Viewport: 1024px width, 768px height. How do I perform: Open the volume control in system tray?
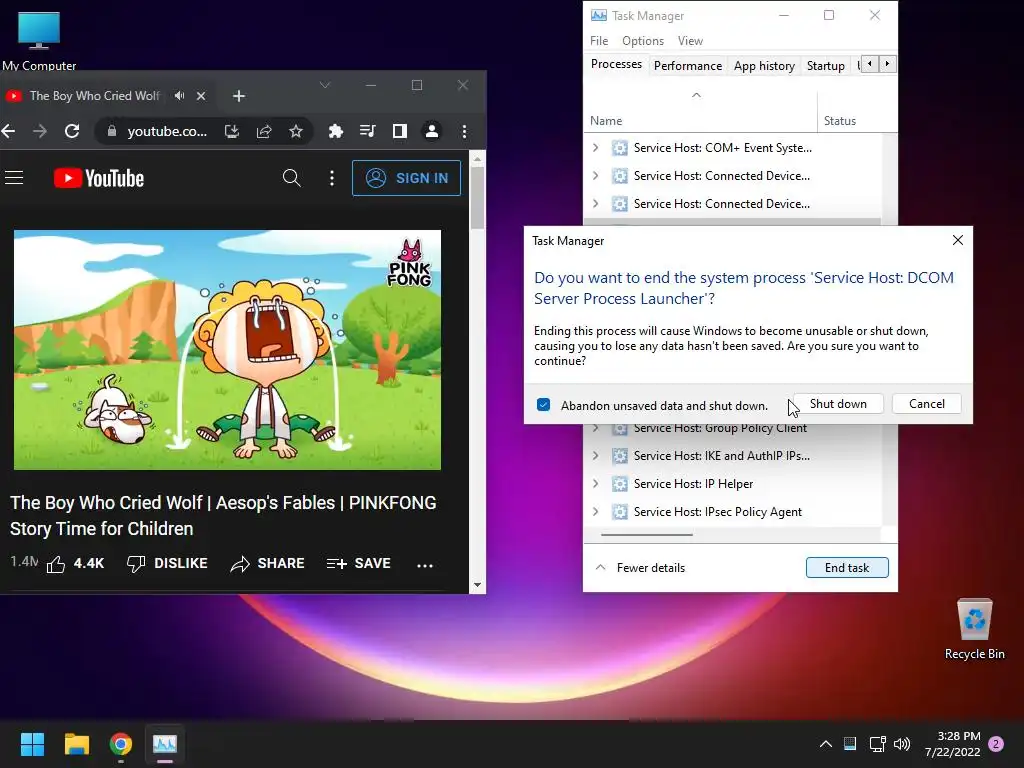(x=902, y=744)
